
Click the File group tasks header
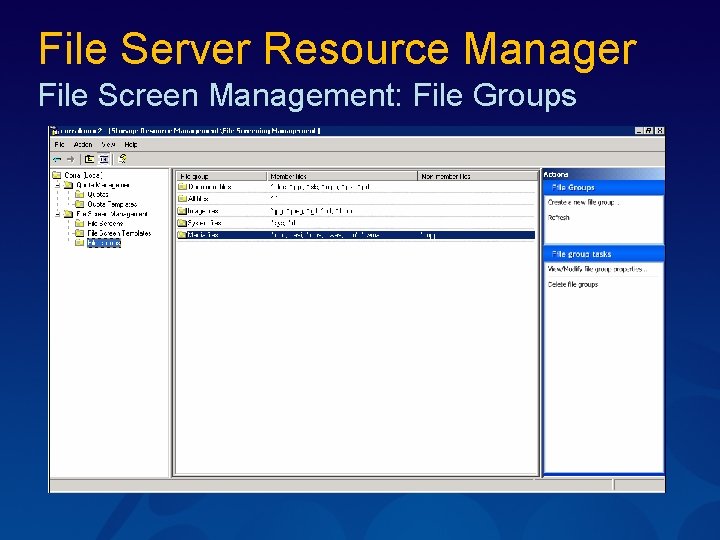click(603, 254)
